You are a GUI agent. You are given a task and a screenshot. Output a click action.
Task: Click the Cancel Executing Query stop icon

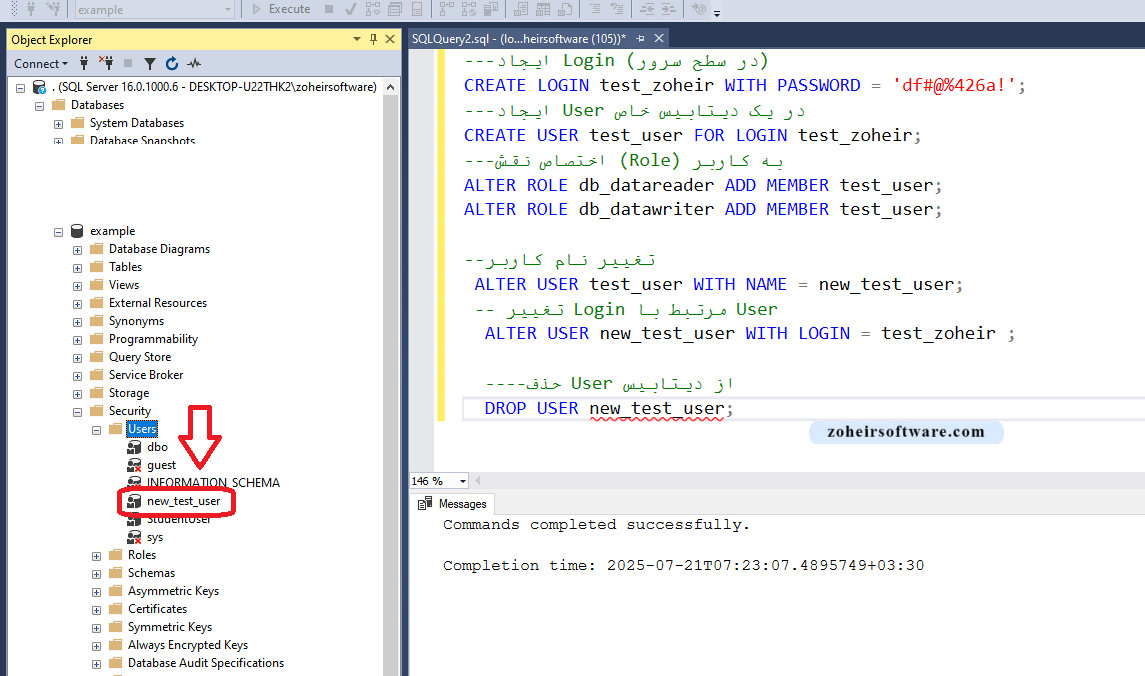click(x=329, y=9)
